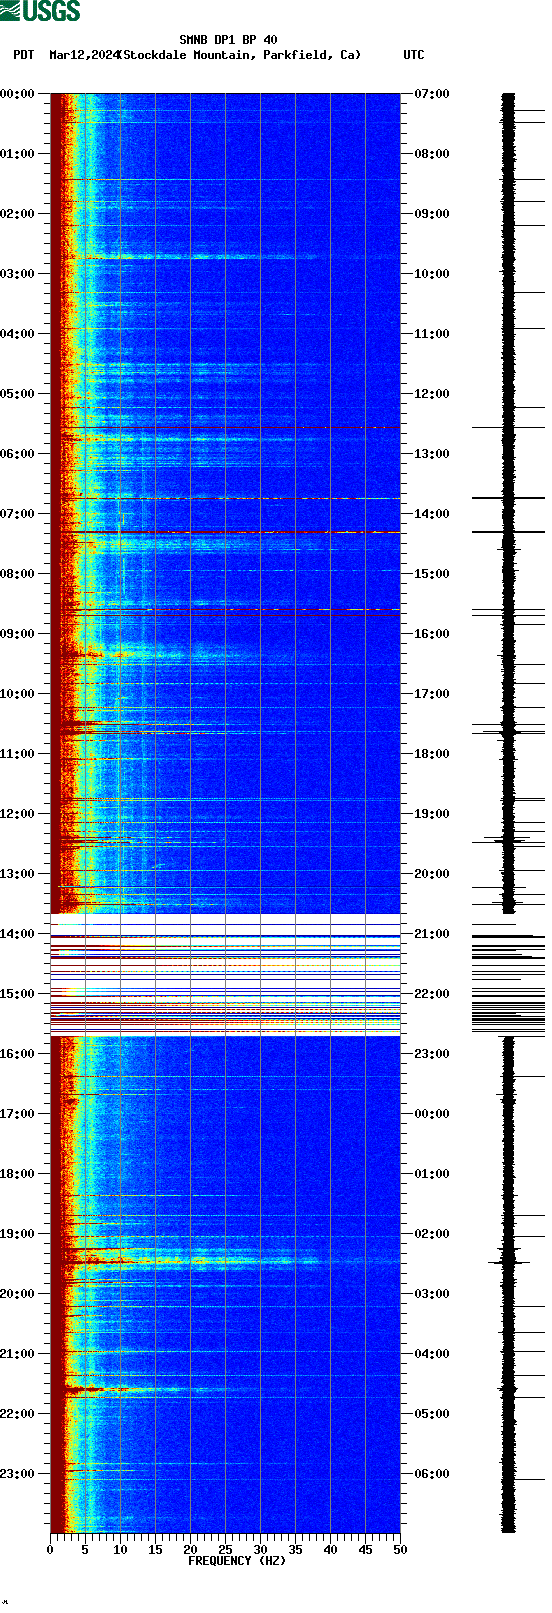The width and height of the screenshot is (552, 1613).
Task: Click the 19:00 PDT time label
Action: [x=17, y=1234]
